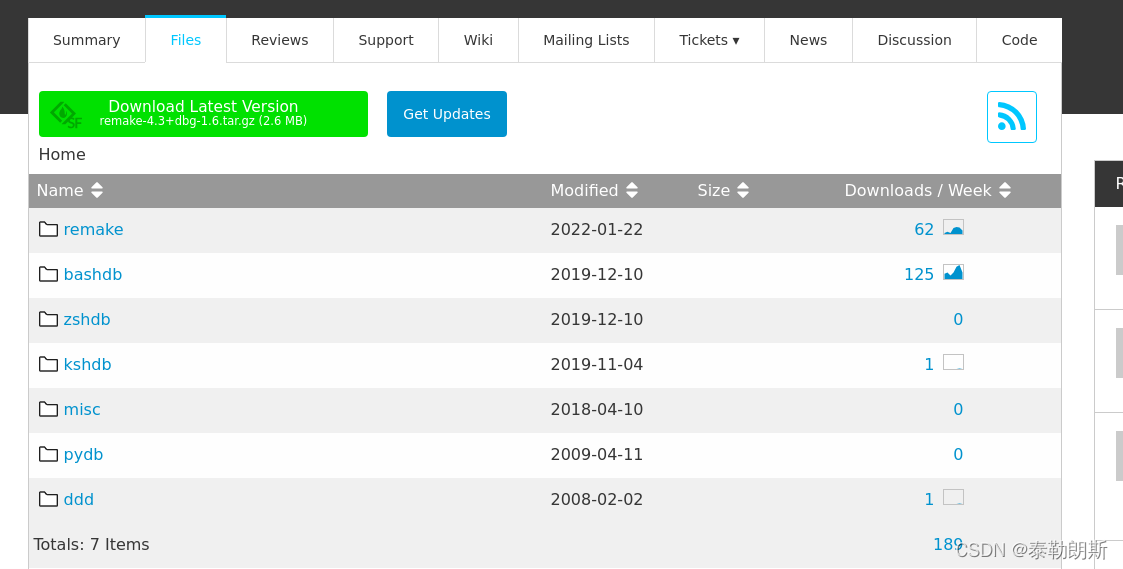Click the folder icon beside bashdb
The height and width of the screenshot is (569, 1123).
(49, 274)
